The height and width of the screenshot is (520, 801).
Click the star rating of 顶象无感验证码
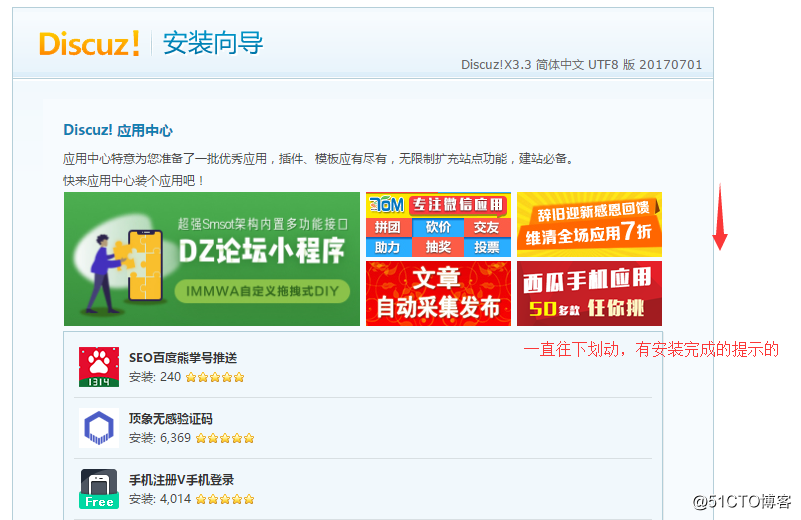pos(225,438)
